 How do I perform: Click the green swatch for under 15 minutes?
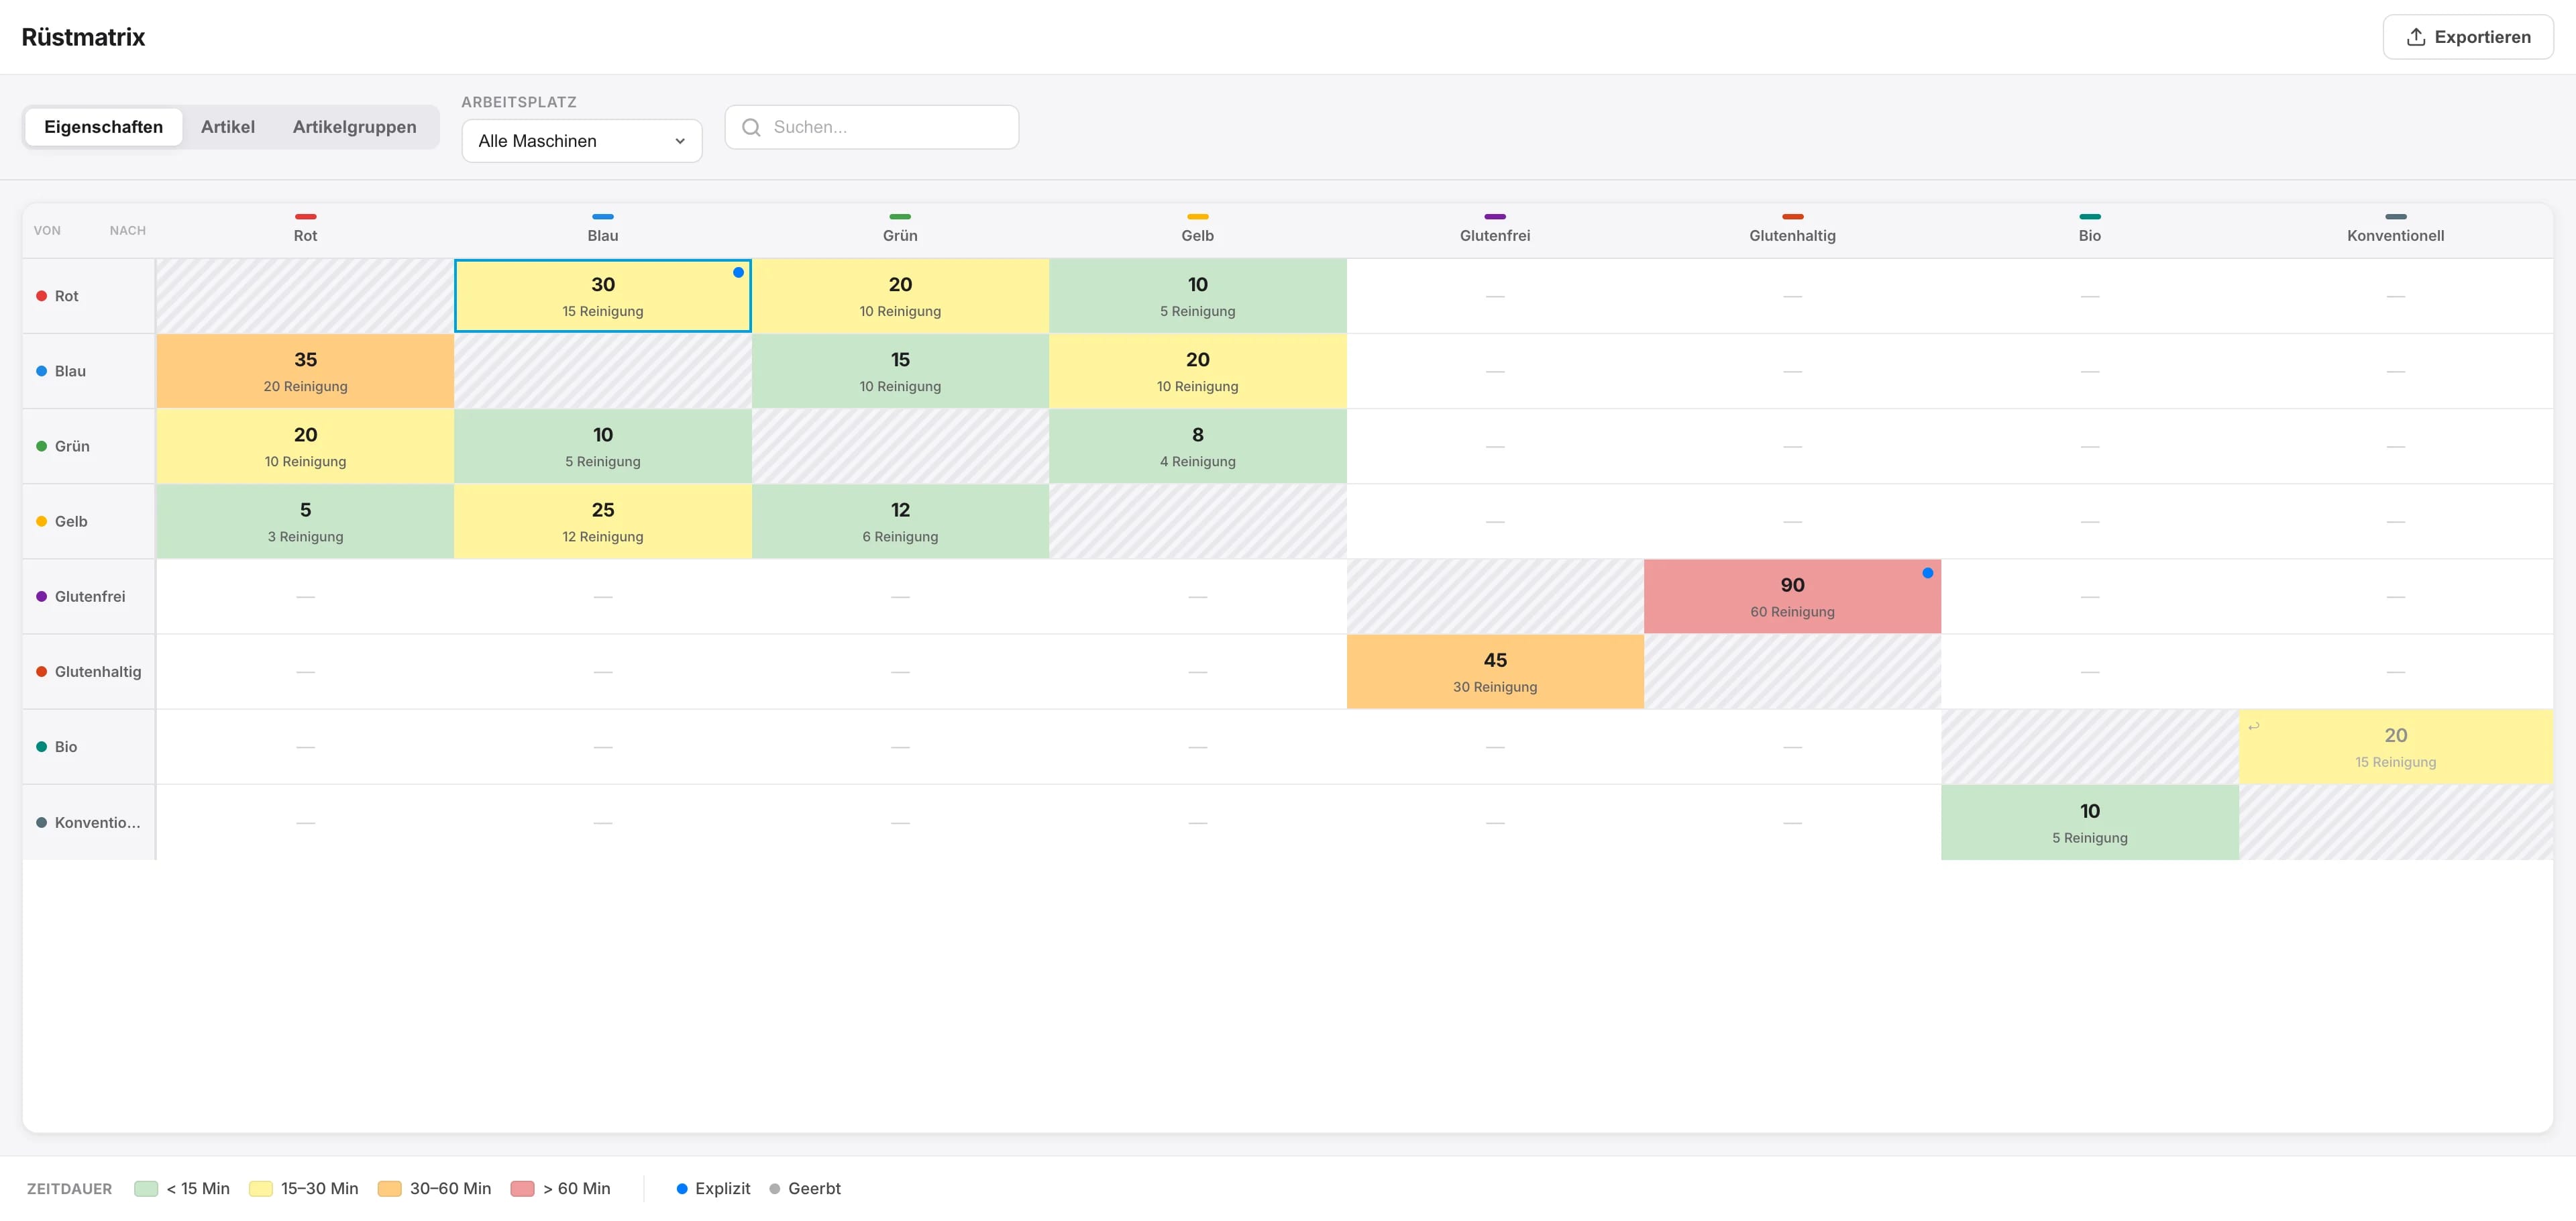146,1188
